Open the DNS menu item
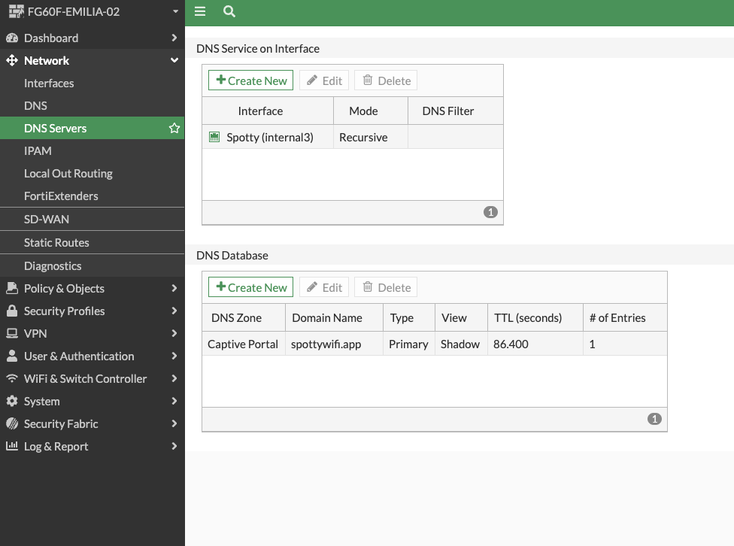This screenshot has height=546, width=734. click(92, 105)
